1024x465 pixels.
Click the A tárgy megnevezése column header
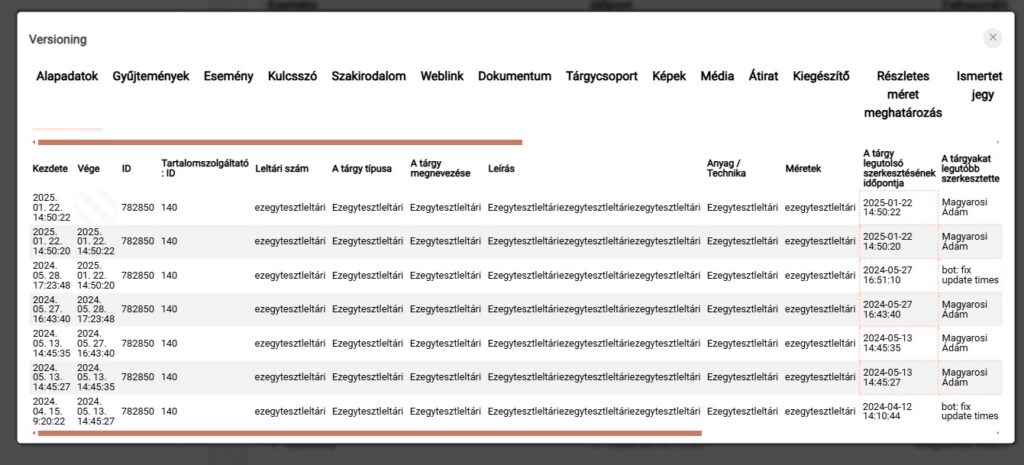tap(440, 168)
